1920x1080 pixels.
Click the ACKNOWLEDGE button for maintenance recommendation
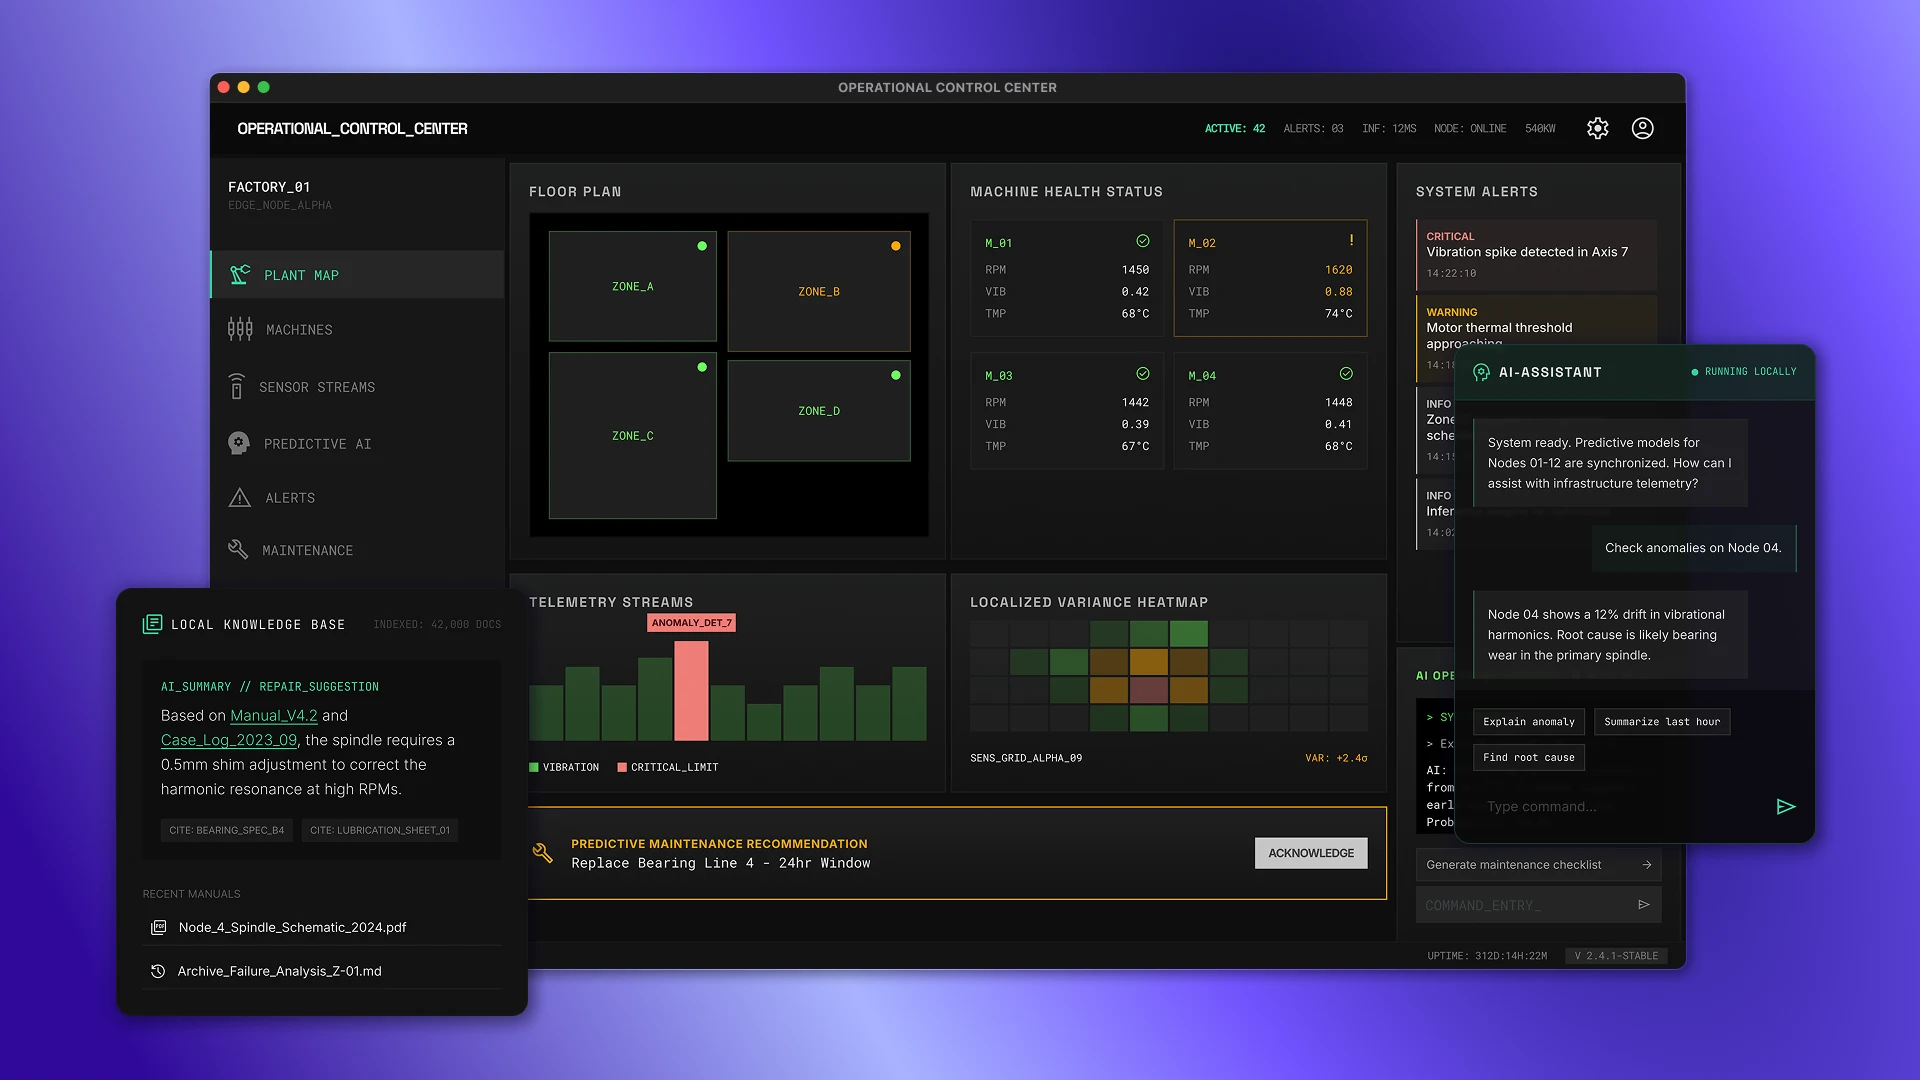[x=1310, y=852]
